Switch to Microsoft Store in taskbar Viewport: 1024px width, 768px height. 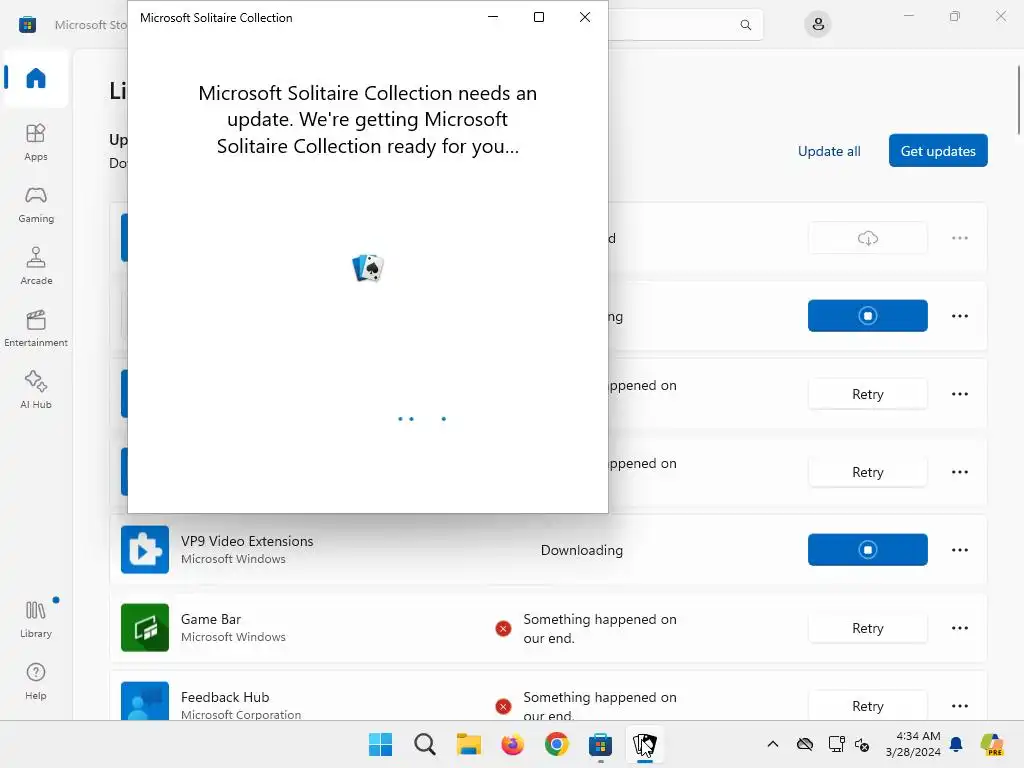tap(600, 744)
